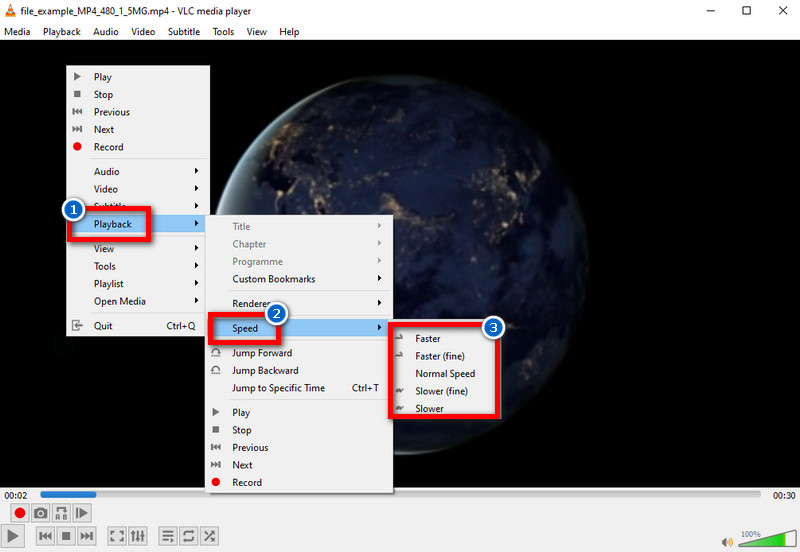This screenshot has width=800, height=552.
Task: Click Previous in the first context menu
Action: pos(138,112)
